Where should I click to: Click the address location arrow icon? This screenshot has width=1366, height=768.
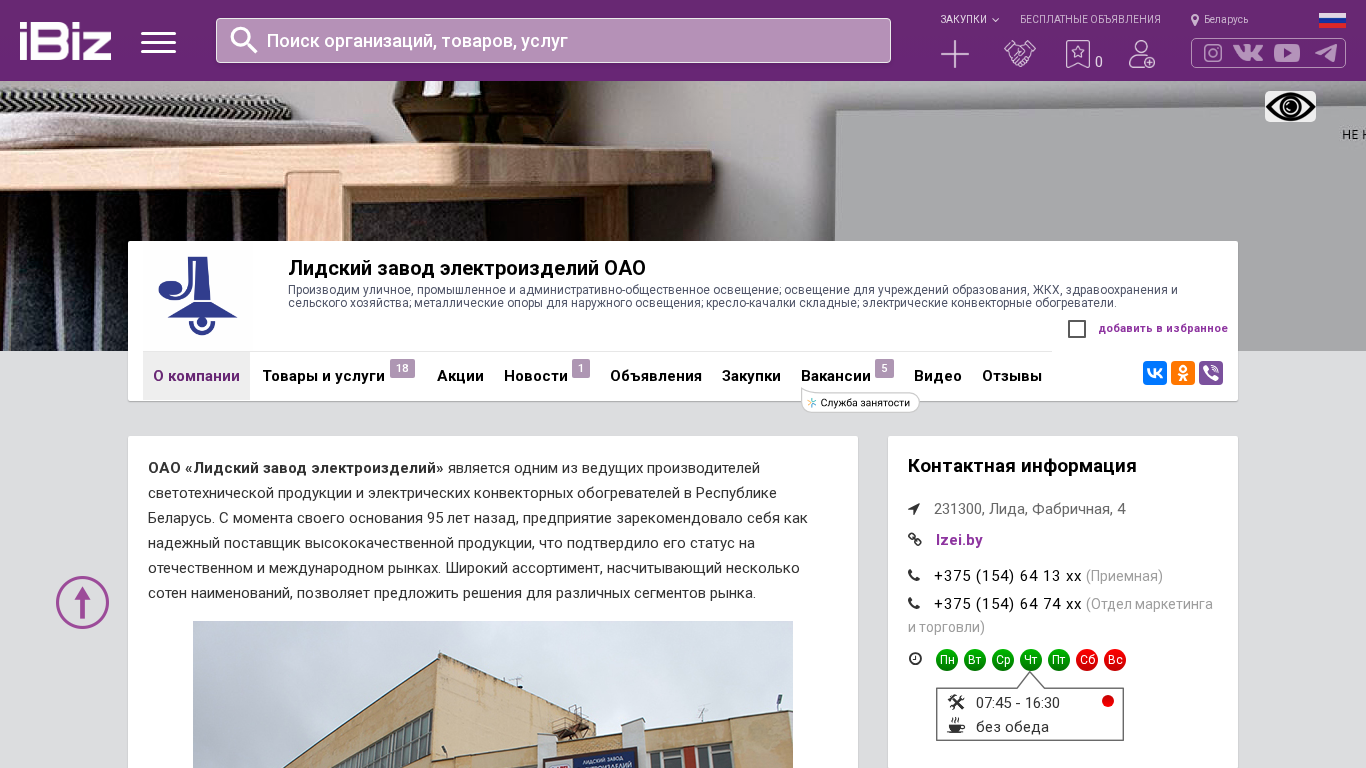914,509
